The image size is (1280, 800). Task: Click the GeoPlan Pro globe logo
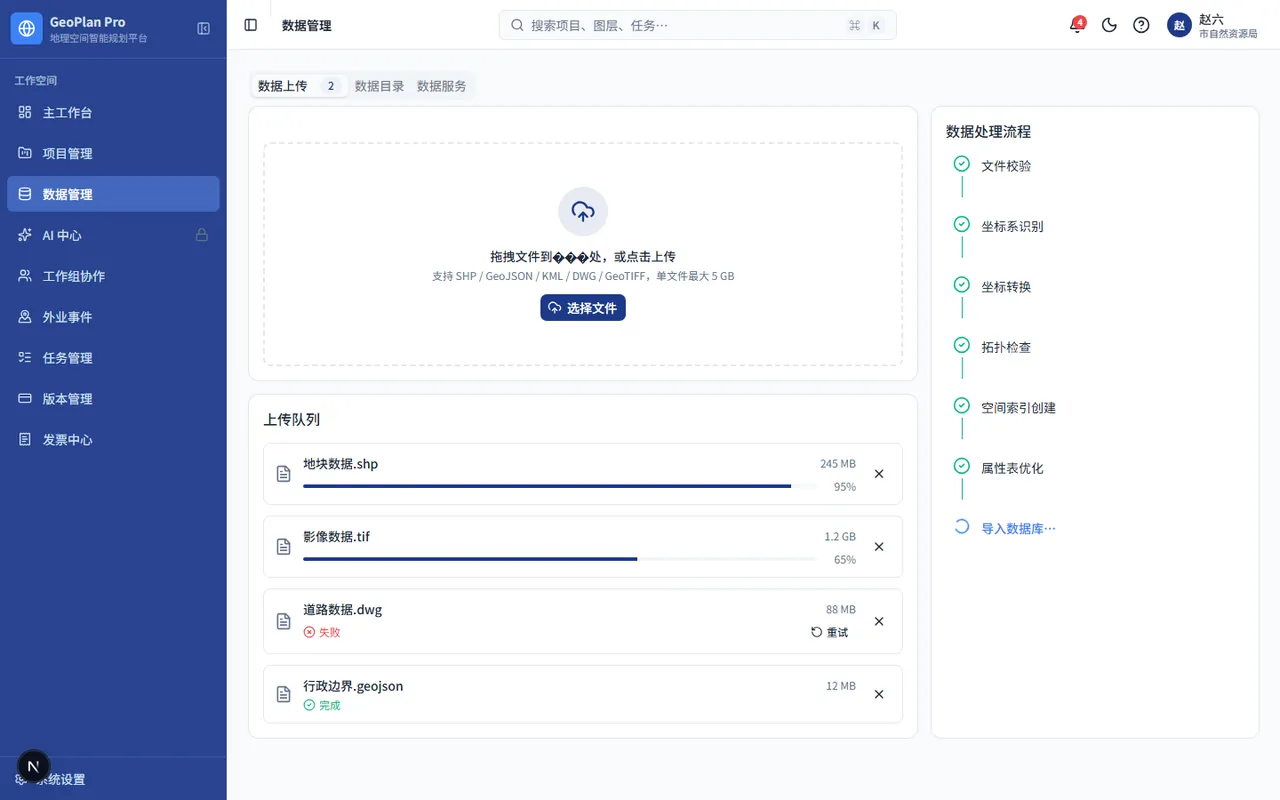[27, 29]
